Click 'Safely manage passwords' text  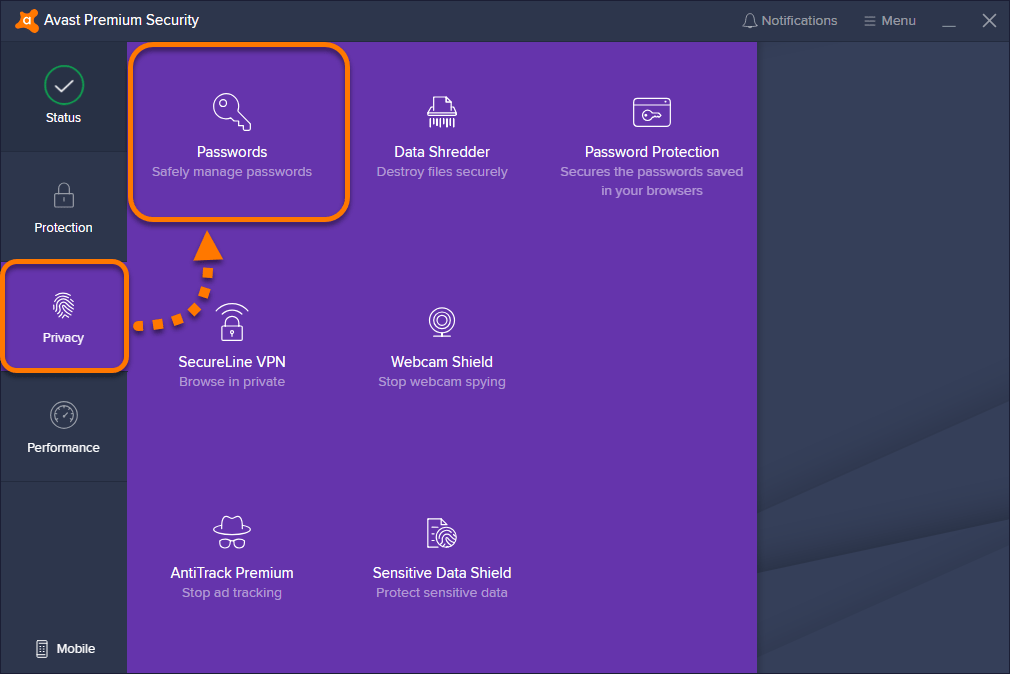(232, 172)
